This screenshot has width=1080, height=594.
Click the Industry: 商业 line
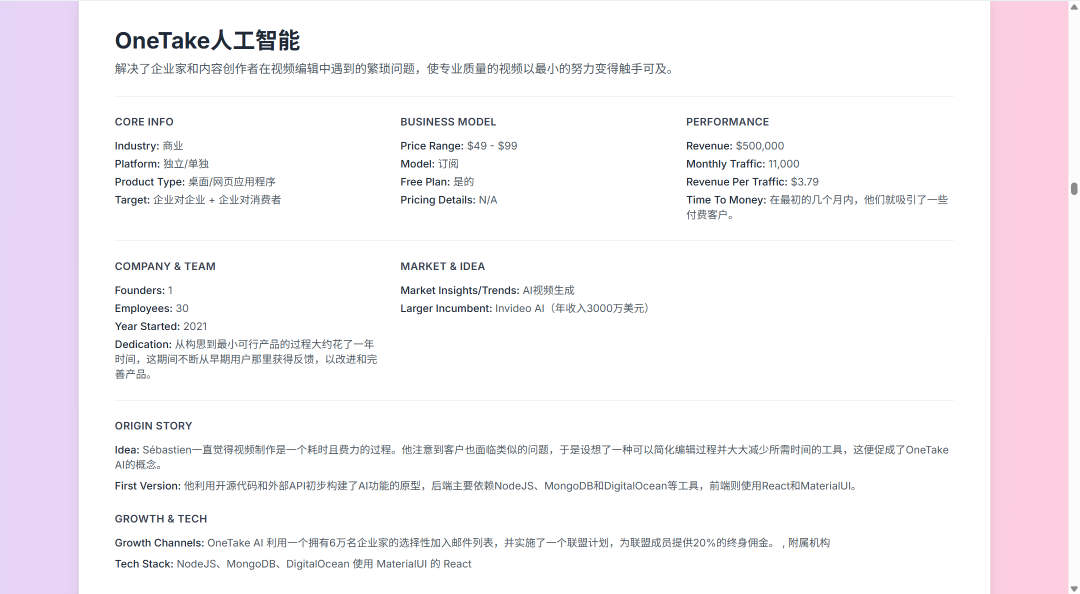(149, 146)
